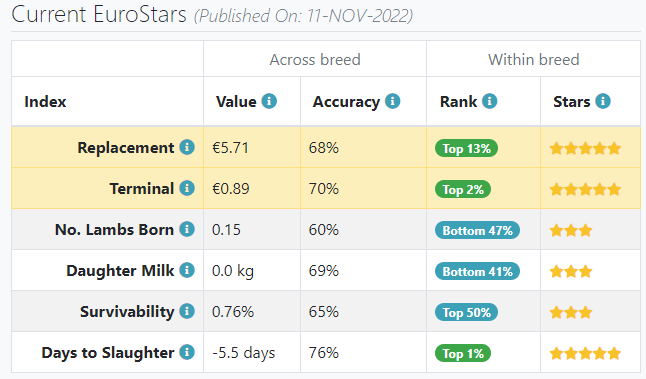This screenshot has height=379, width=646.
Task: Click the Top 2% rank badge
Action: 463,190
